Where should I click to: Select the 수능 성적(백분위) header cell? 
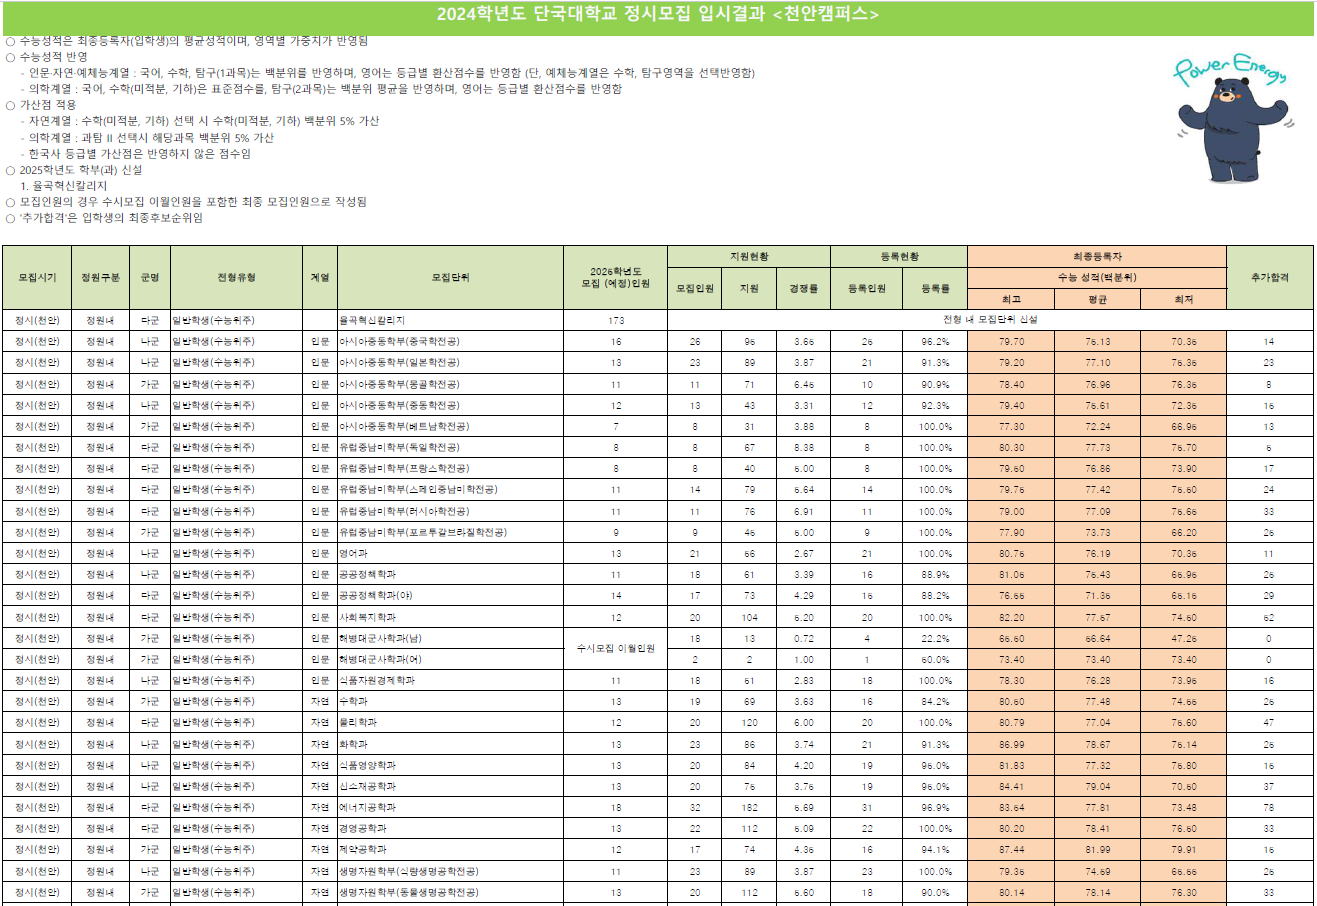[x=1097, y=278]
